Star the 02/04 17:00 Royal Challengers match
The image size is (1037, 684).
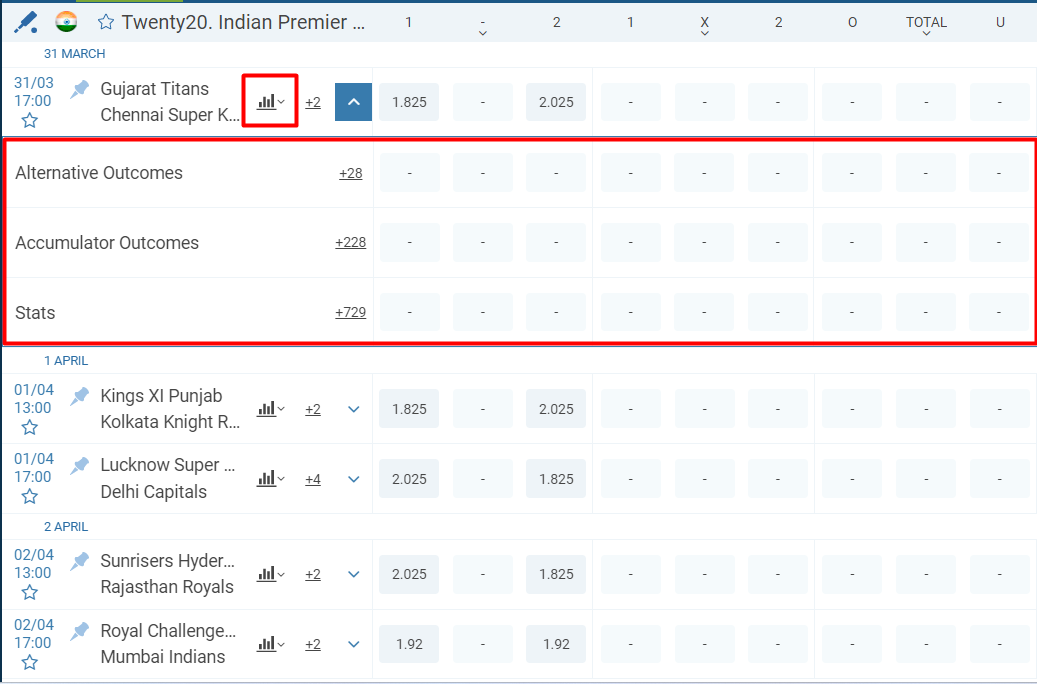click(30, 662)
